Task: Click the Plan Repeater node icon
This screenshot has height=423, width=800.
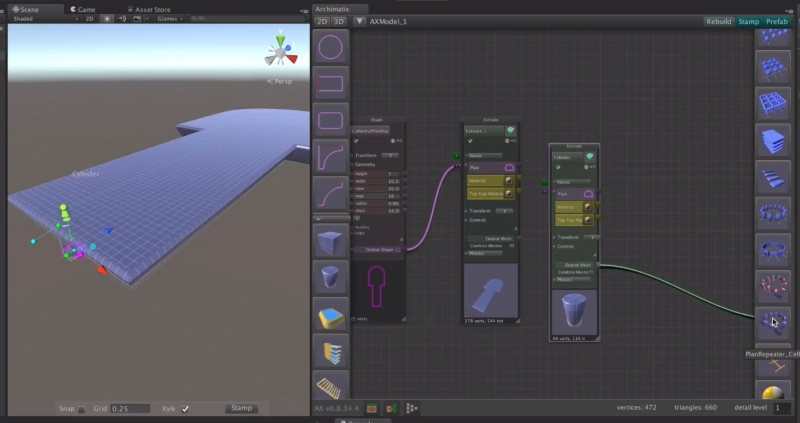Action: (769, 322)
